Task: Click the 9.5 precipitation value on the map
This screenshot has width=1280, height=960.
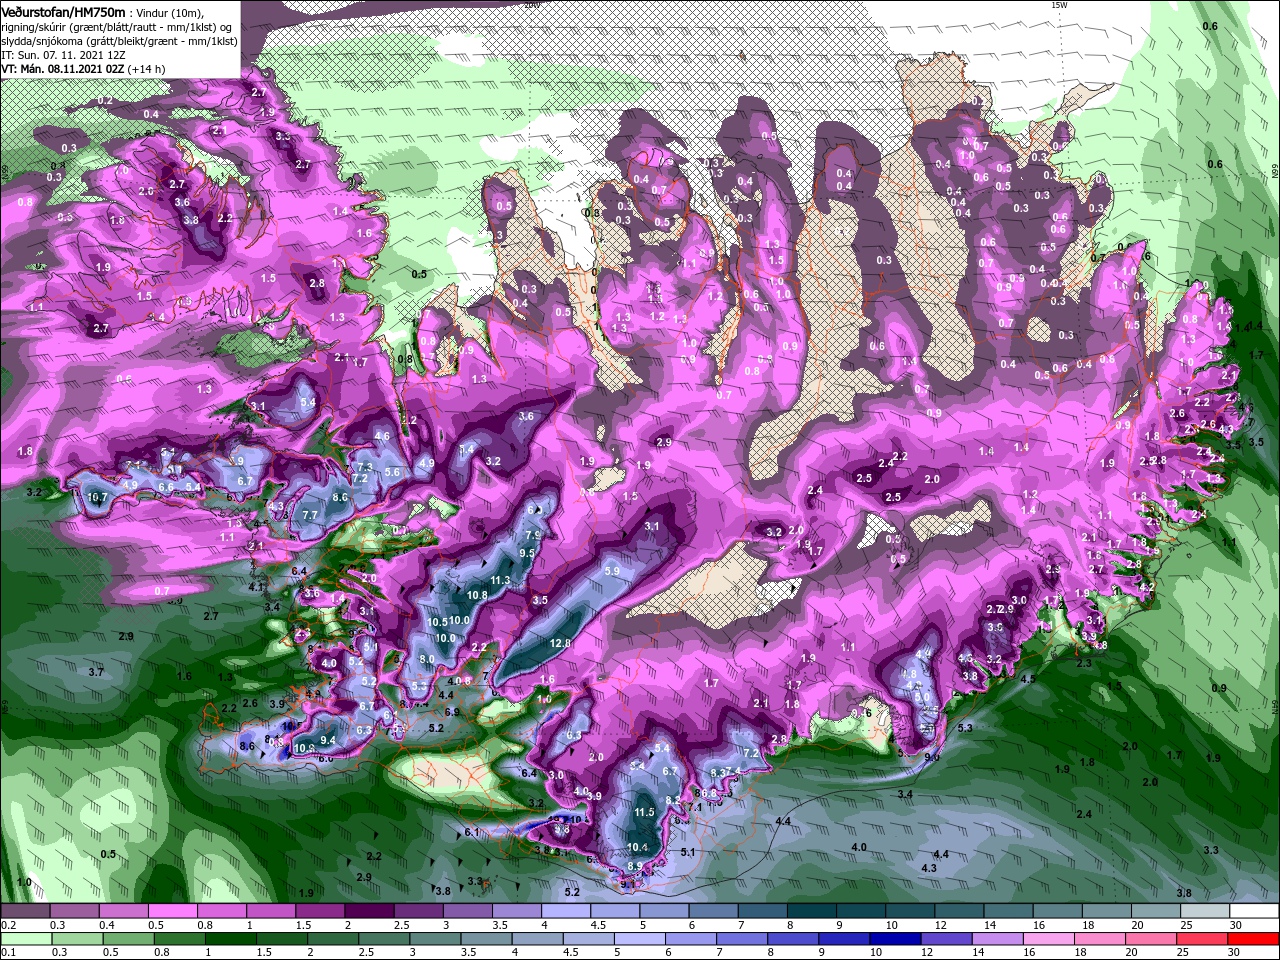Action: coord(527,553)
